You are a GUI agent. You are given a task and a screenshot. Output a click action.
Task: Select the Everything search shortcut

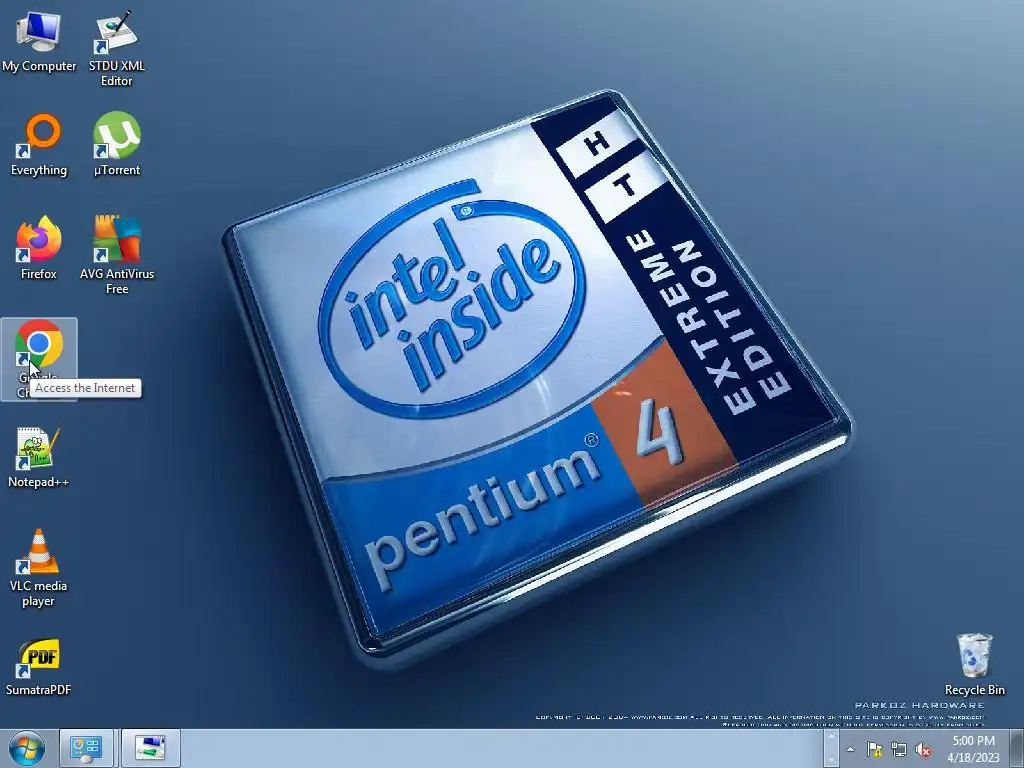pyautogui.click(x=39, y=145)
